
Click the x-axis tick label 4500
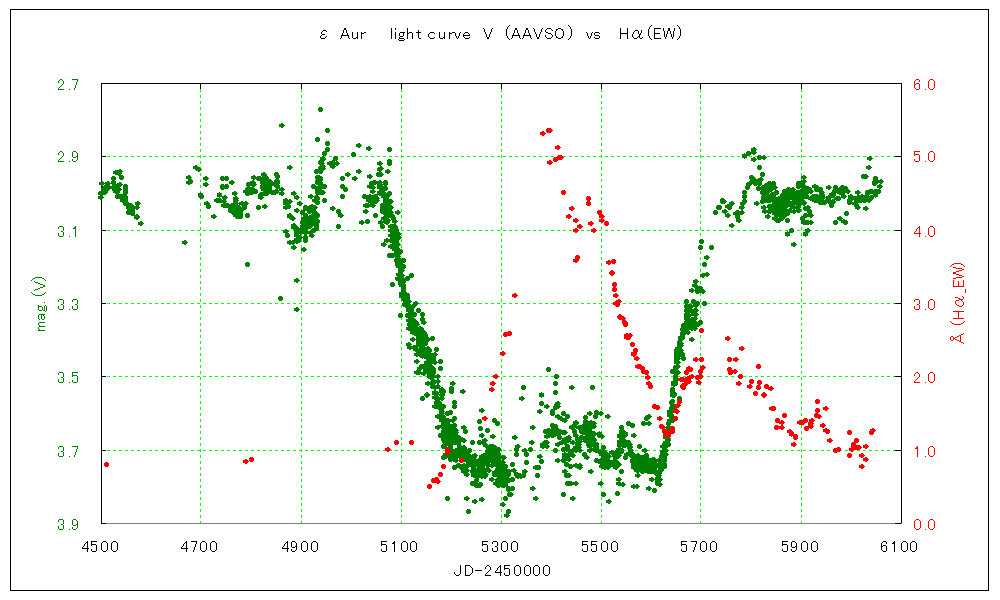point(100,546)
